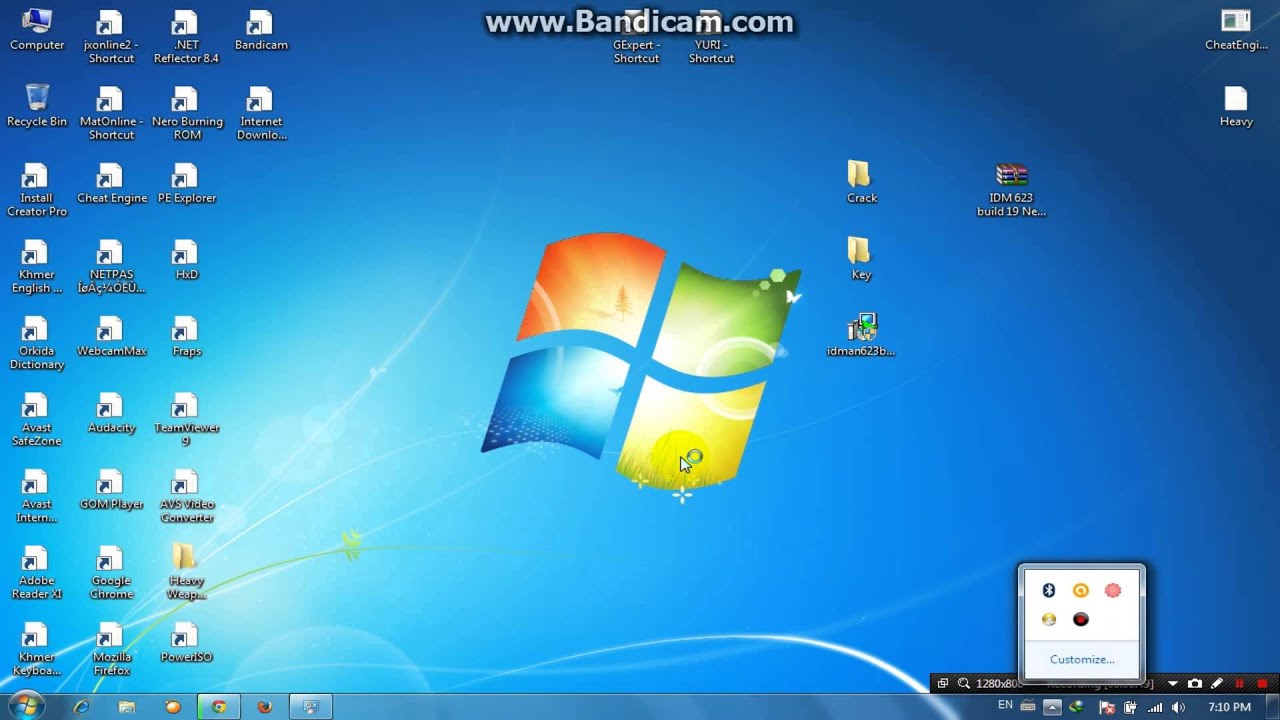Click Bandicam bar dropdown arrow
The height and width of the screenshot is (720, 1280).
(x=1173, y=684)
